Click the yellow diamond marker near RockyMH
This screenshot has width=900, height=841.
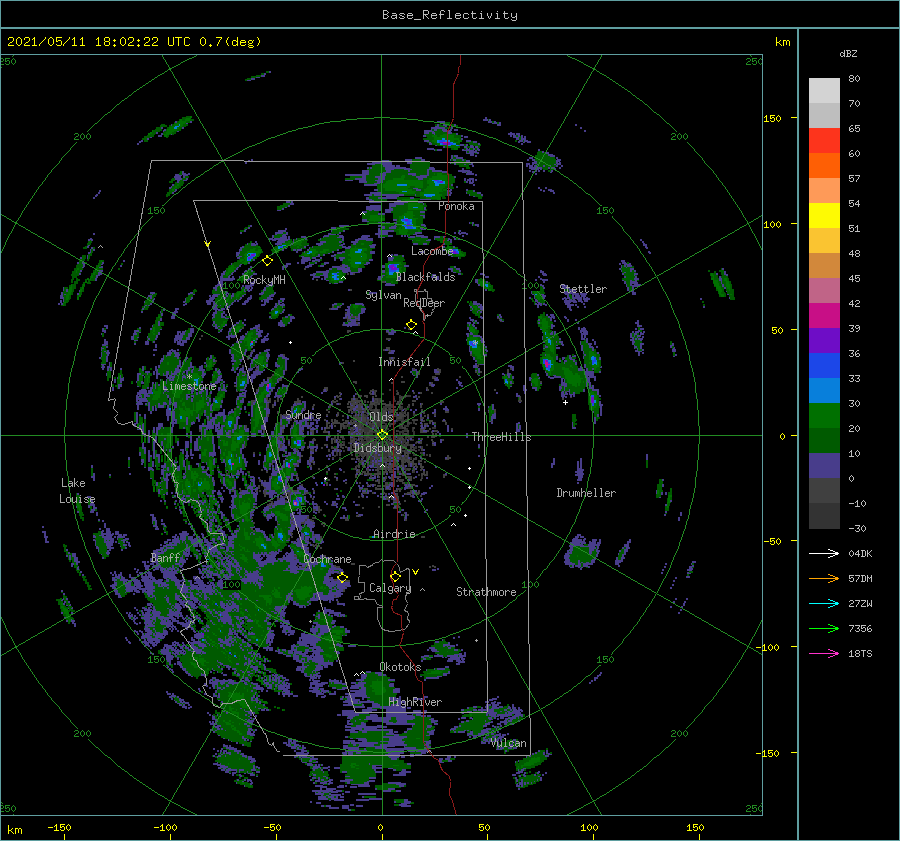click(x=267, y=261)
